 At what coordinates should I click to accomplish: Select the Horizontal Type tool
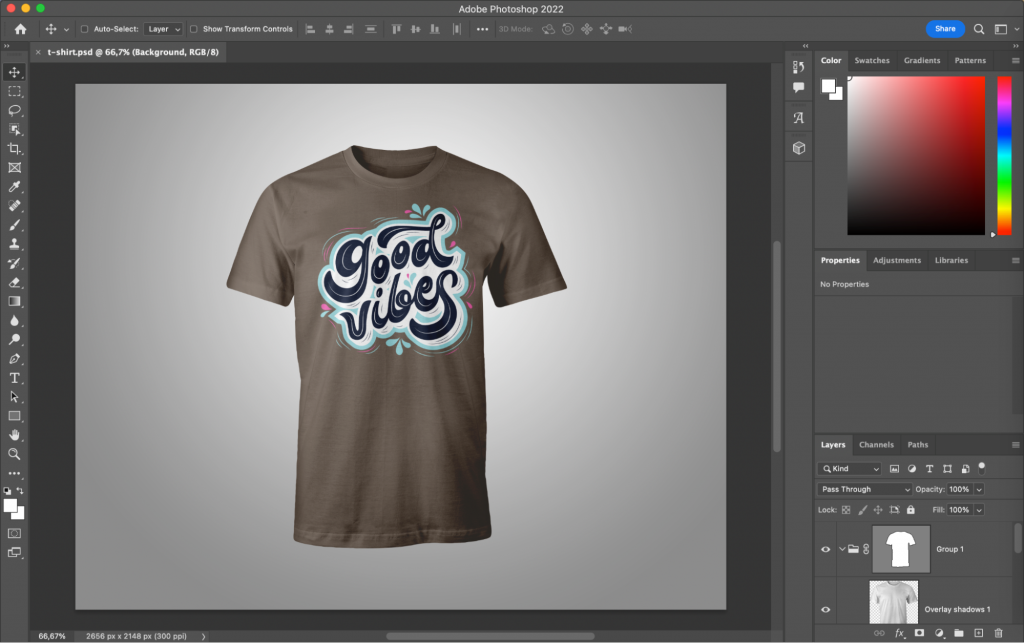coord(15,378)
